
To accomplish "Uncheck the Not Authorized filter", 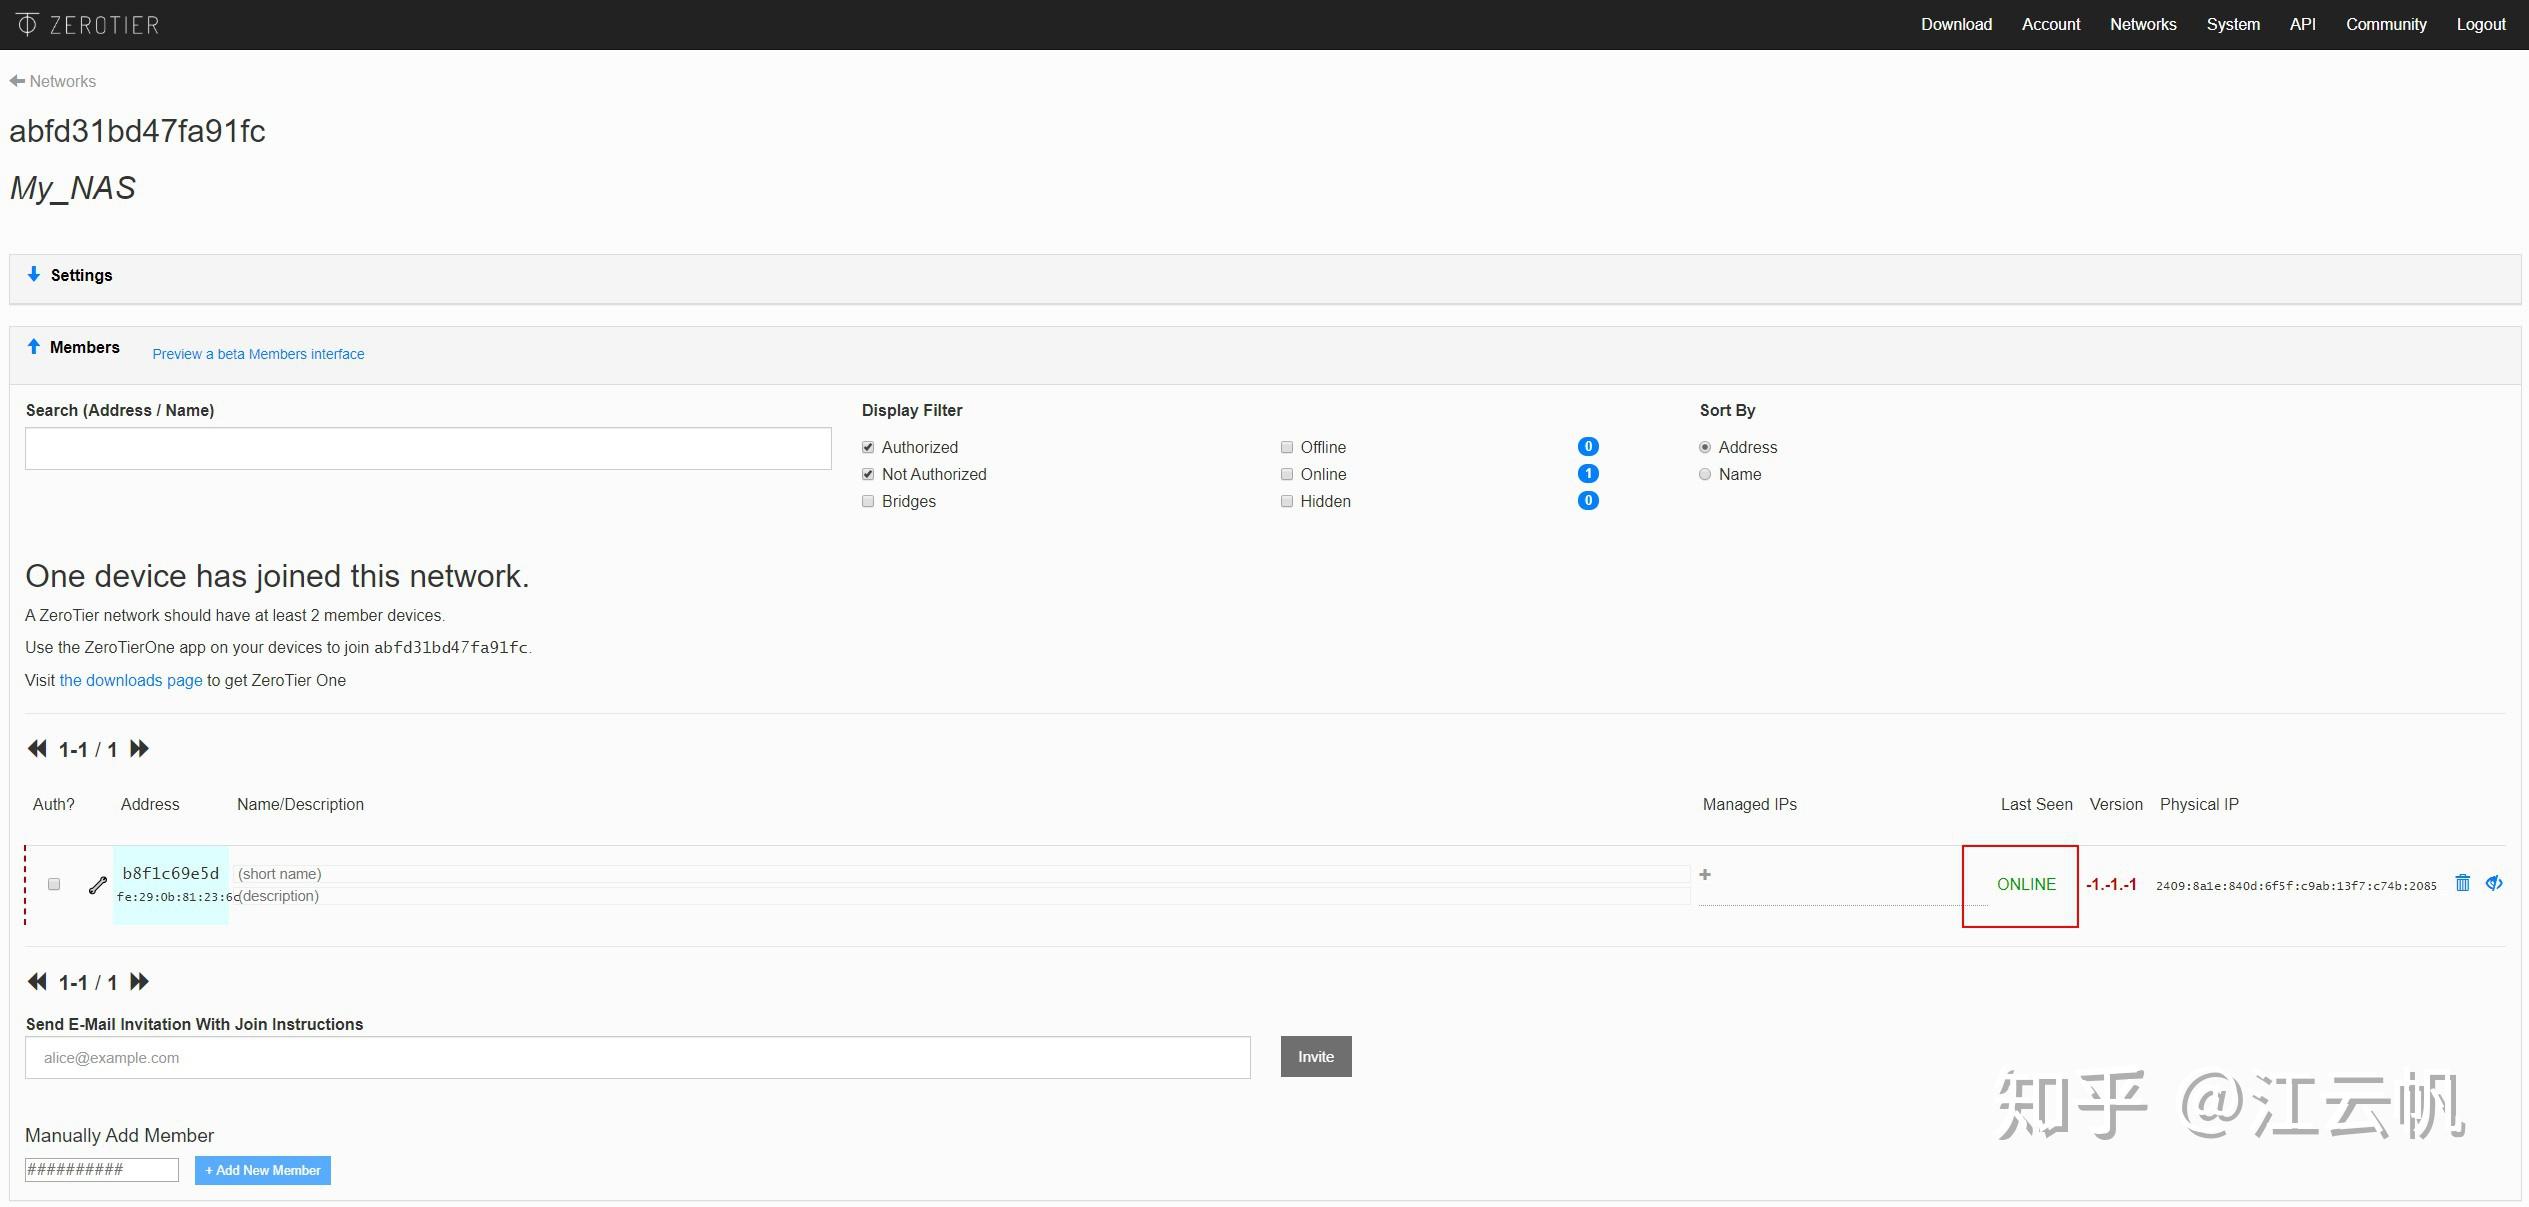I will click(868, 474).
